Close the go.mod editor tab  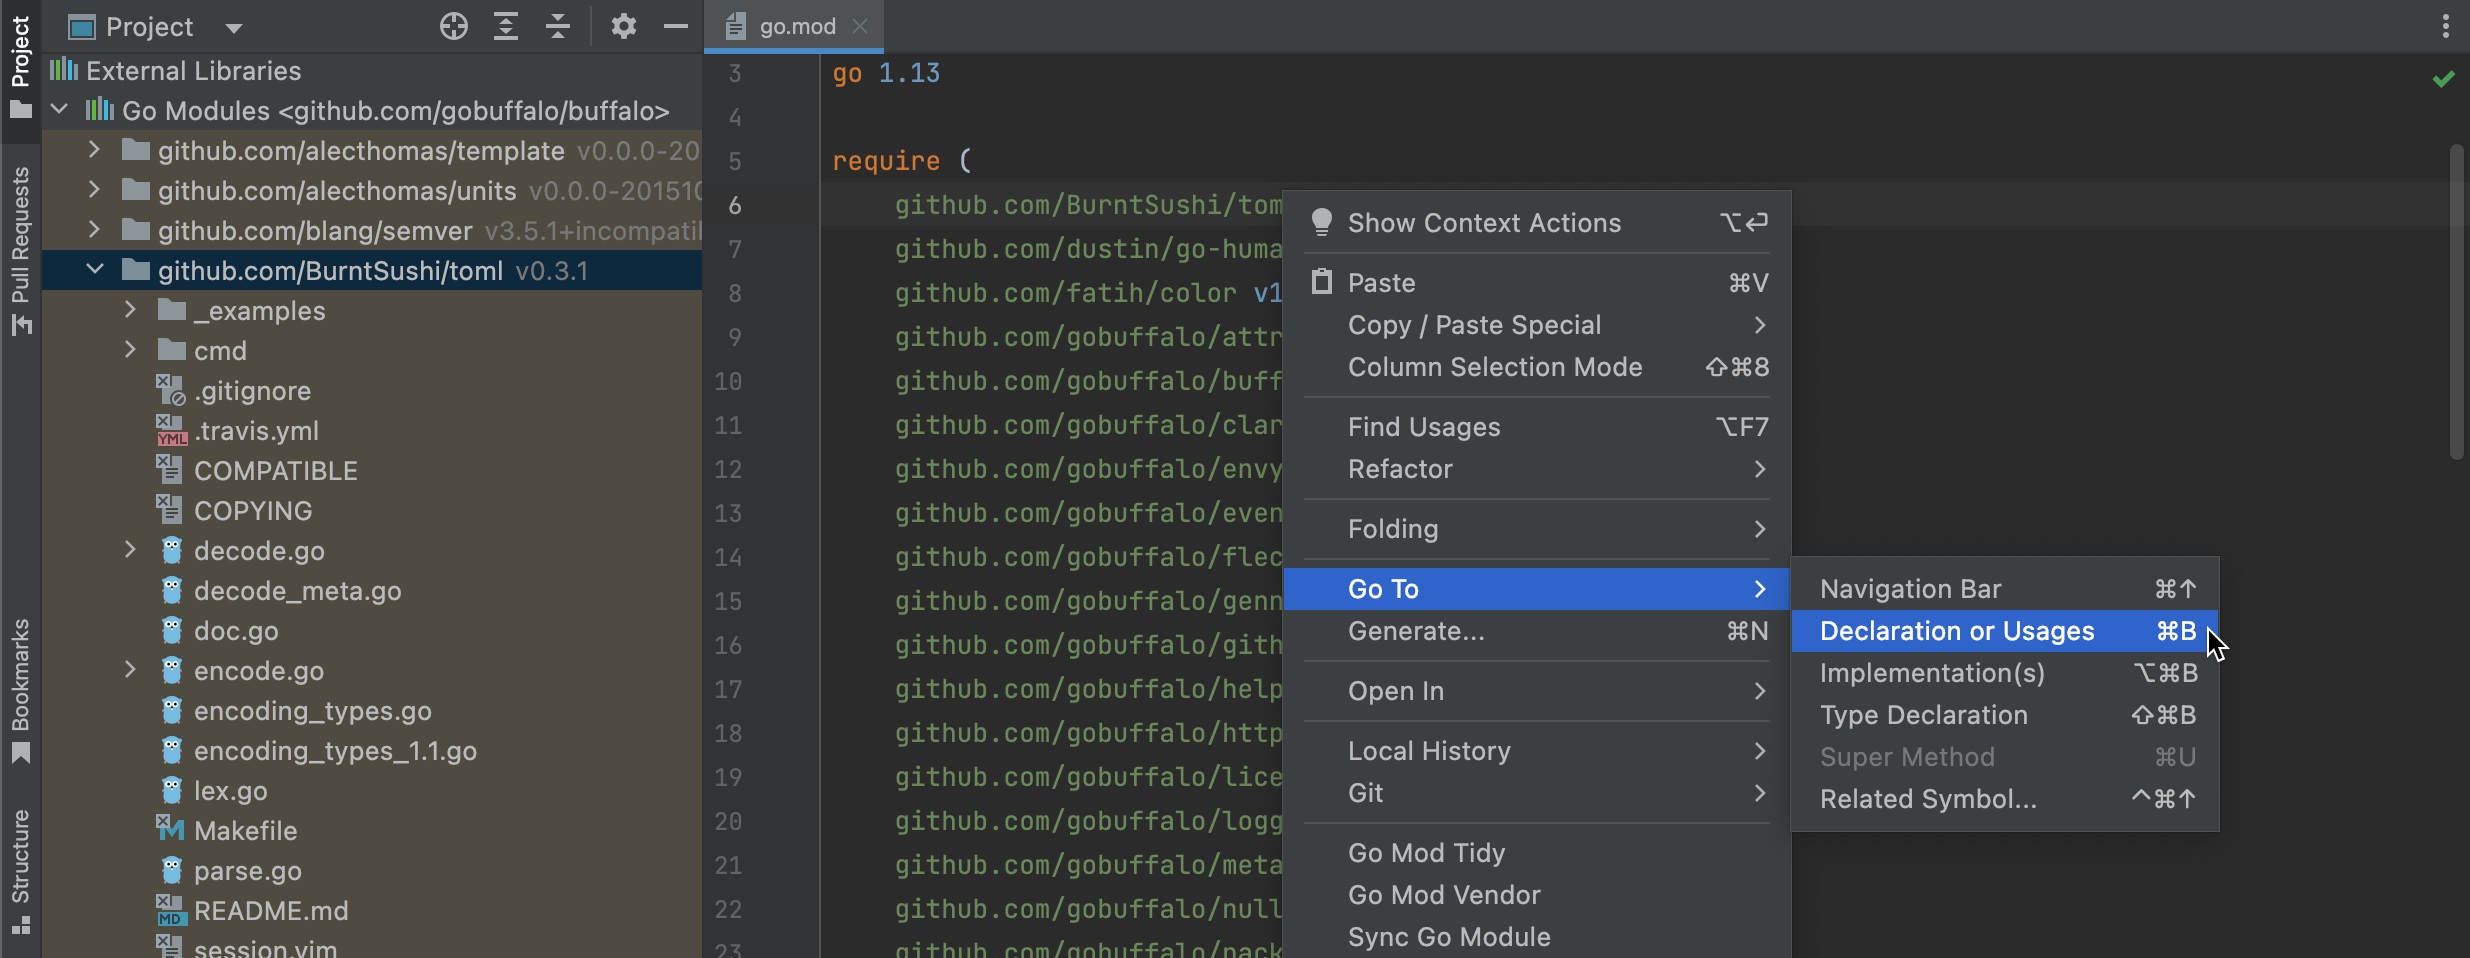tap(860, 27)
